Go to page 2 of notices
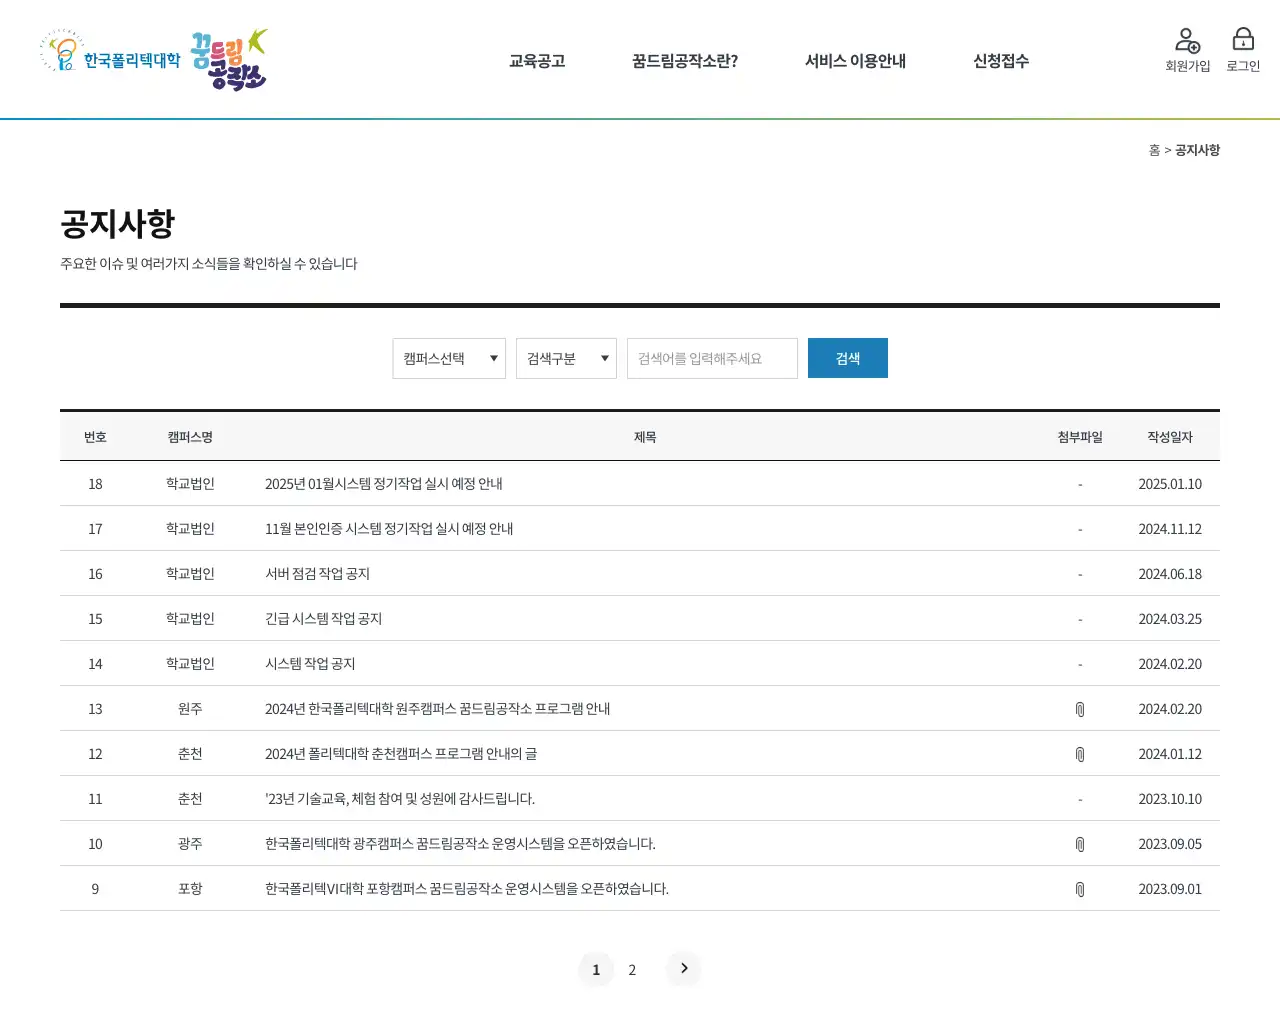 pyautogui.click(x=632, y=969)
